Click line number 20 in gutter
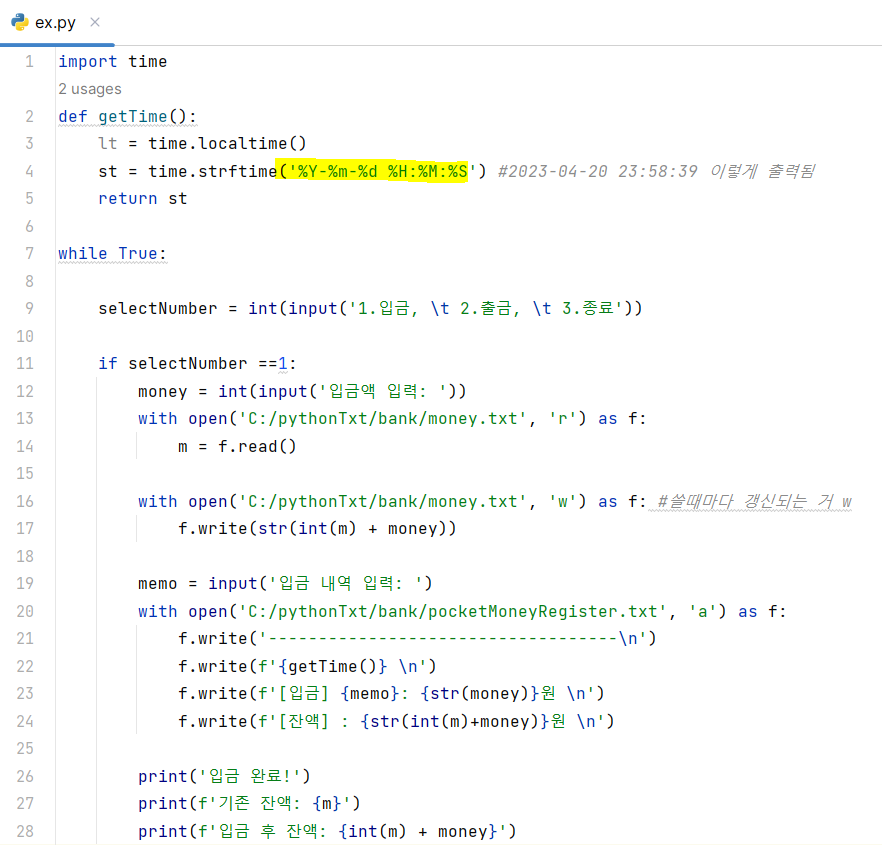The image size is (882, 845). (x=25, y=612)
